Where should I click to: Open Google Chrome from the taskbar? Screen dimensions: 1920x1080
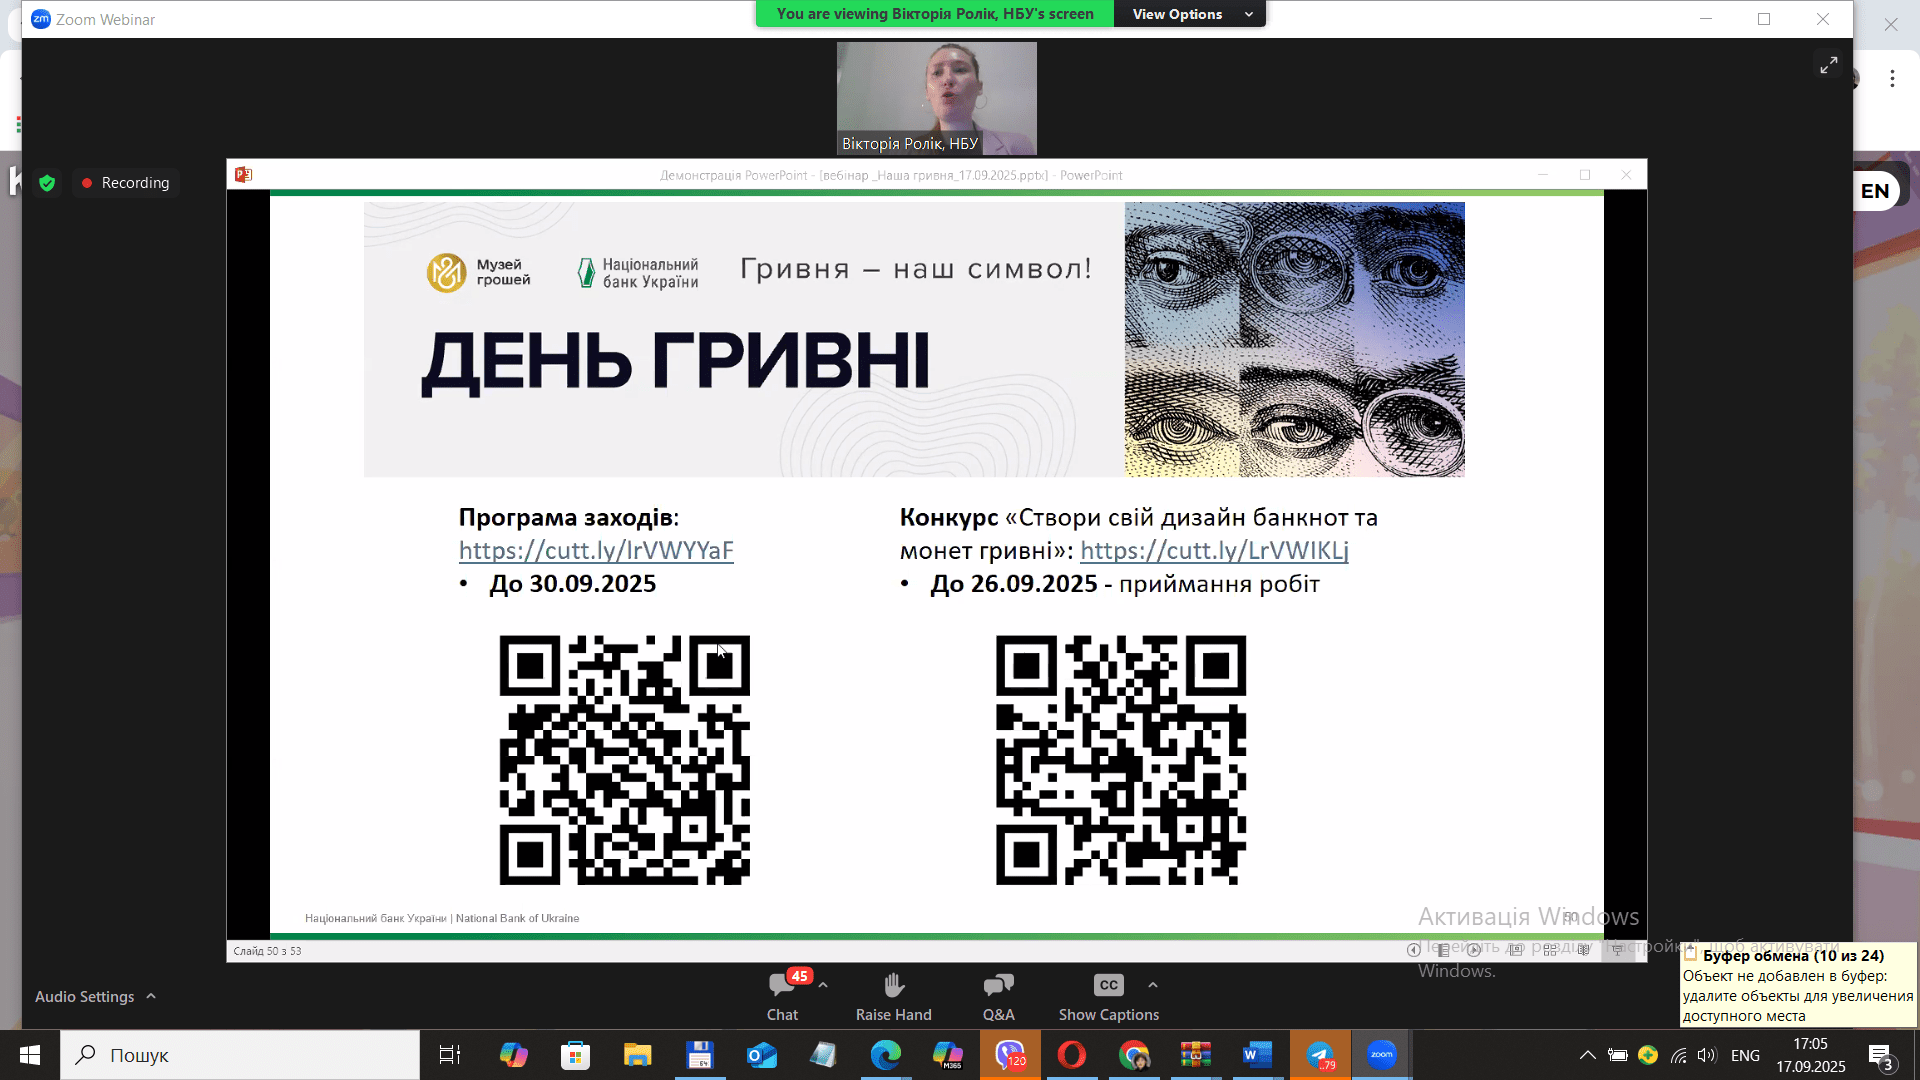coord(1134,1055)
